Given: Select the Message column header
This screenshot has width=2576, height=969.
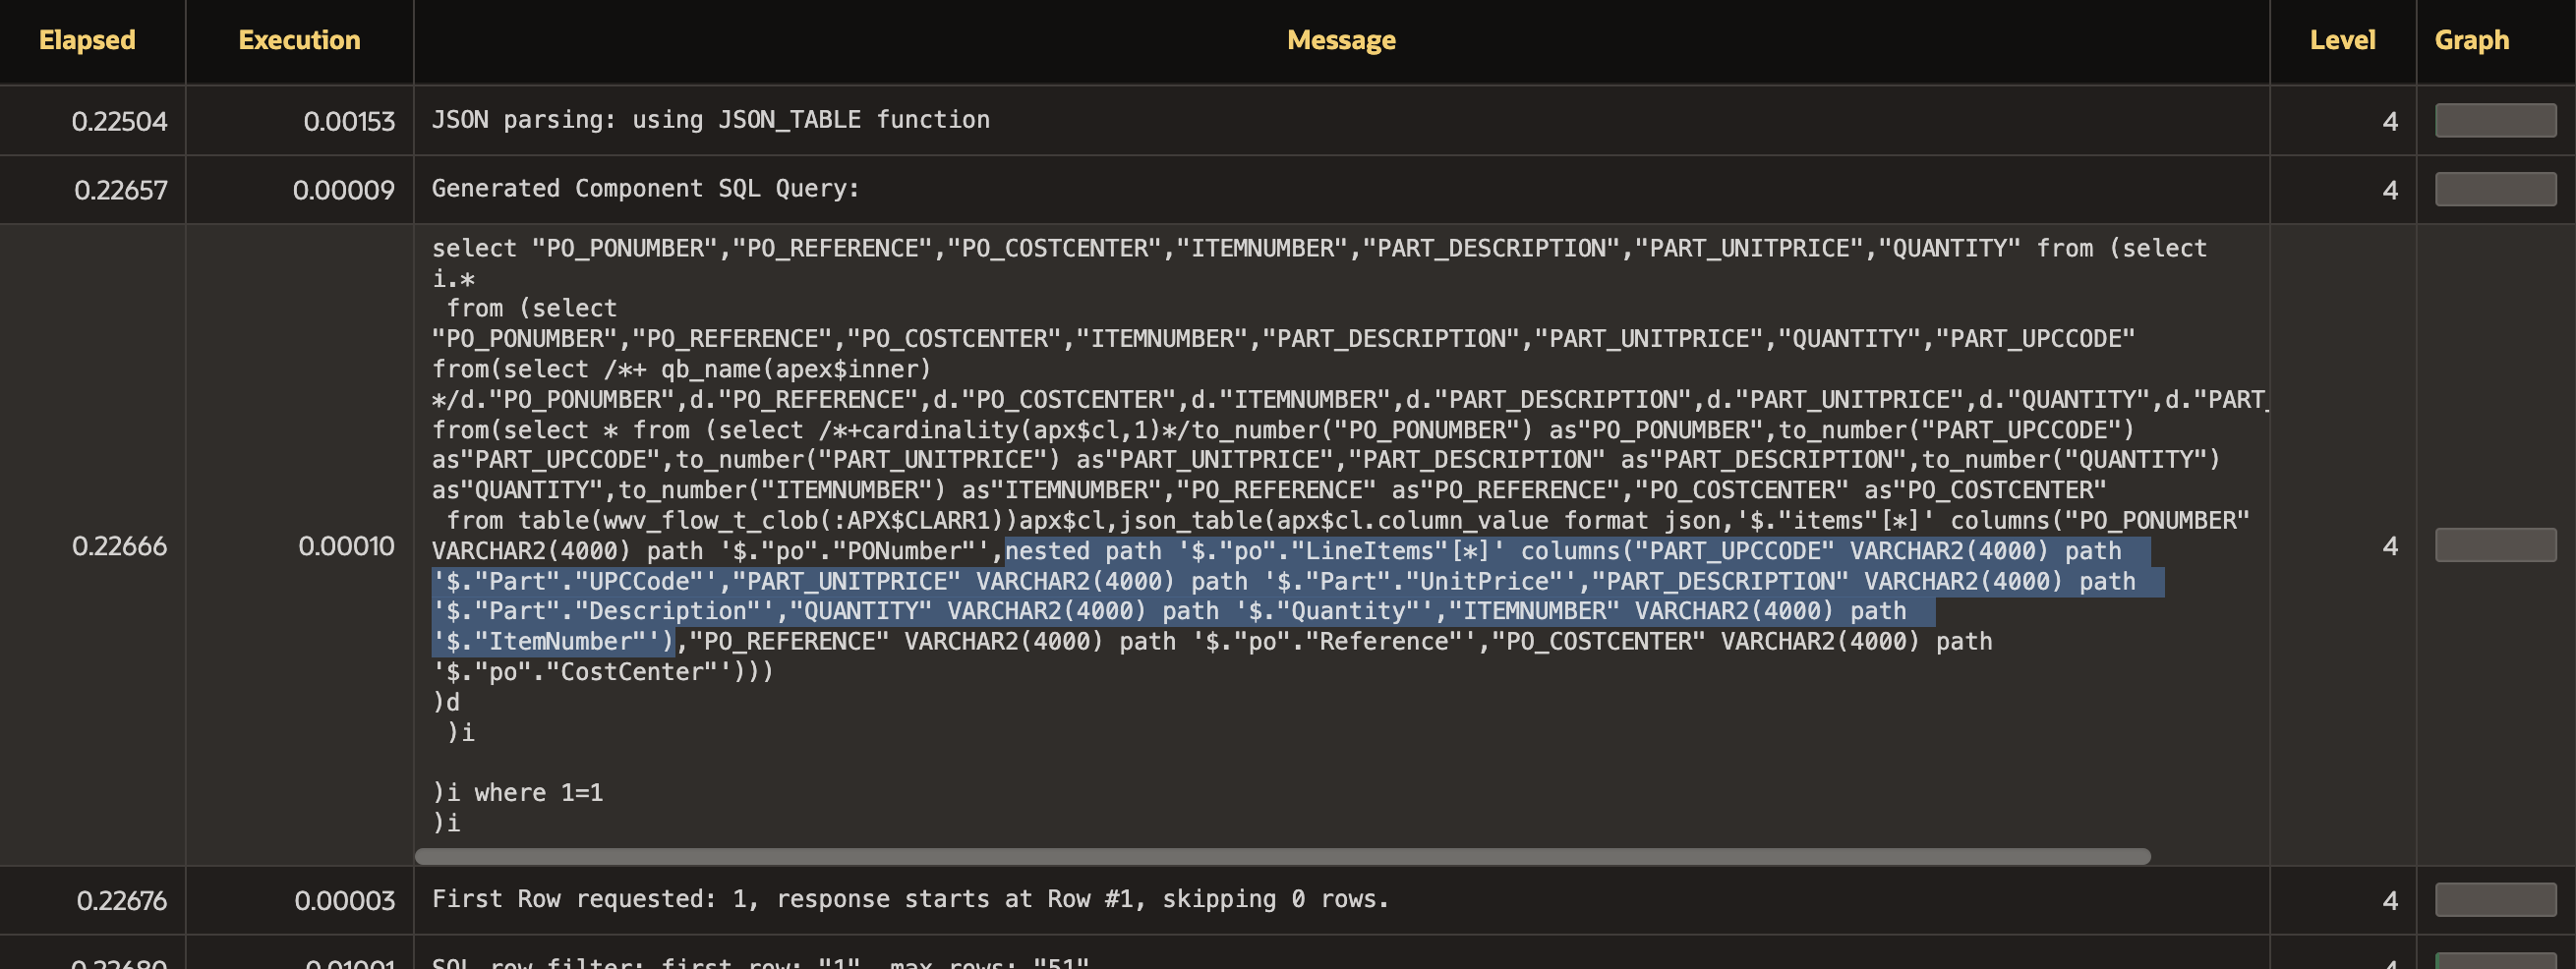Looking at the screenshot, I should coord(1340,40).
